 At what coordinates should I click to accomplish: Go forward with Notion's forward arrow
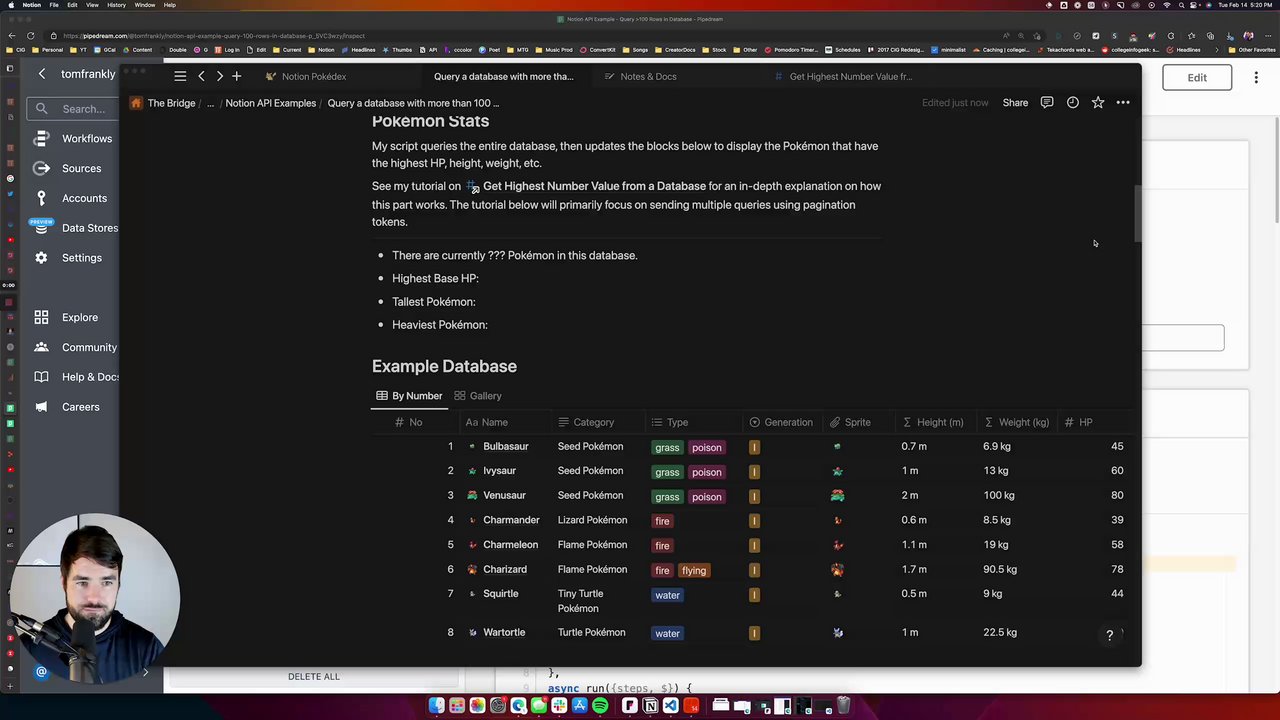click(219, 76)
